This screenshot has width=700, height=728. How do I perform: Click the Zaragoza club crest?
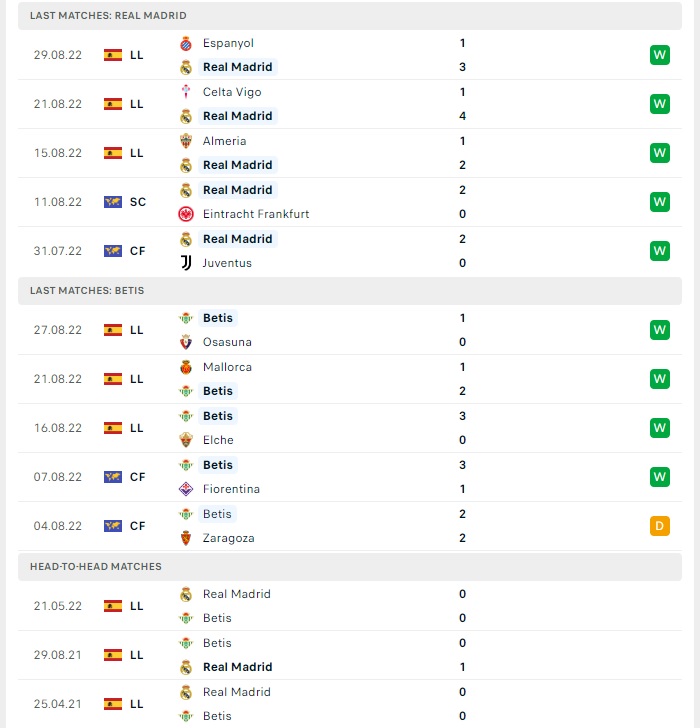tap(186, 538)
